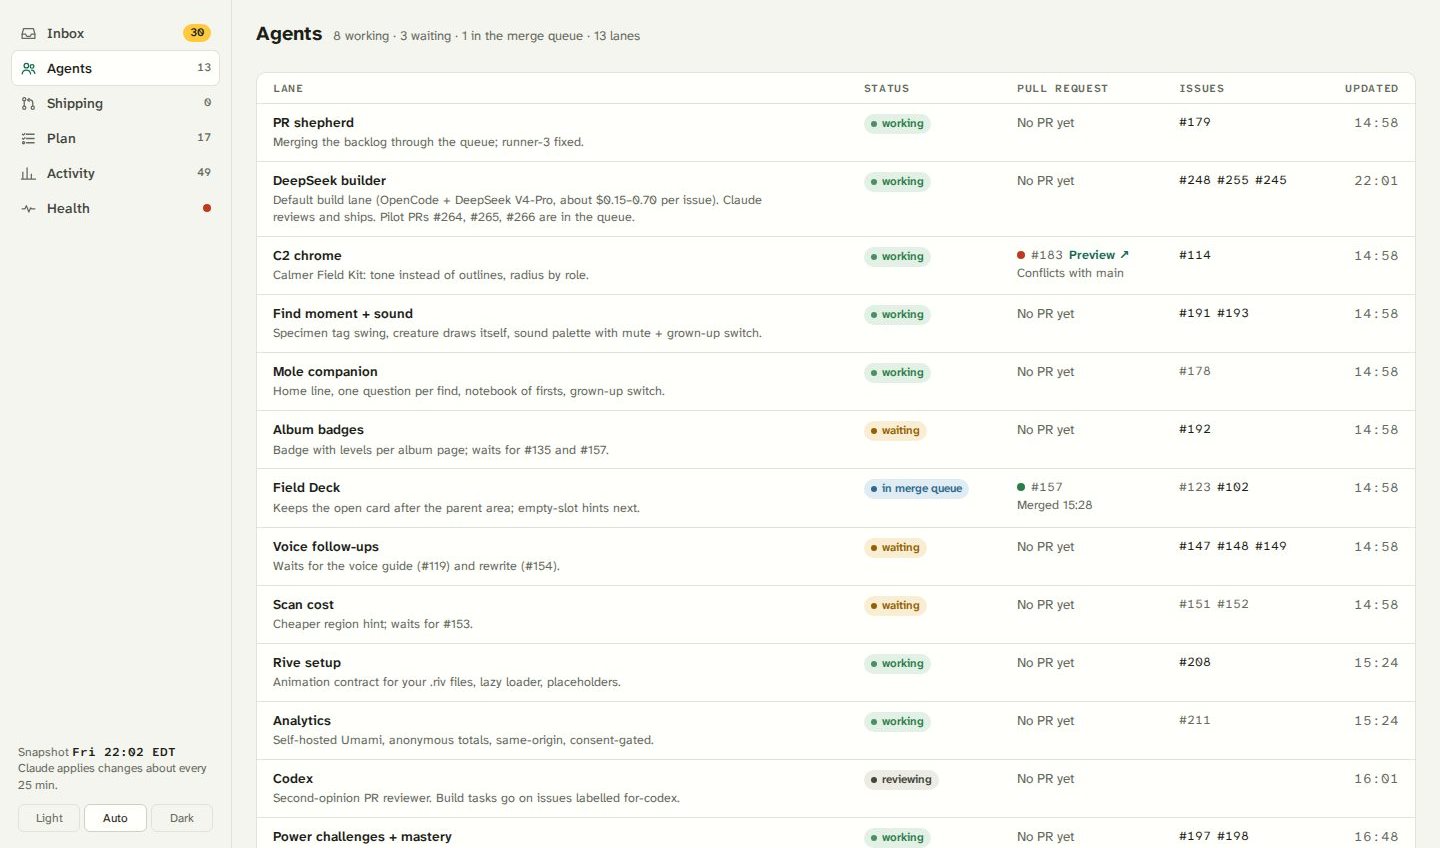The height and width of the screenshot is (848, 1440).
Task: Click the Power challenges + mastery lane
Action: tap(362, 837)
